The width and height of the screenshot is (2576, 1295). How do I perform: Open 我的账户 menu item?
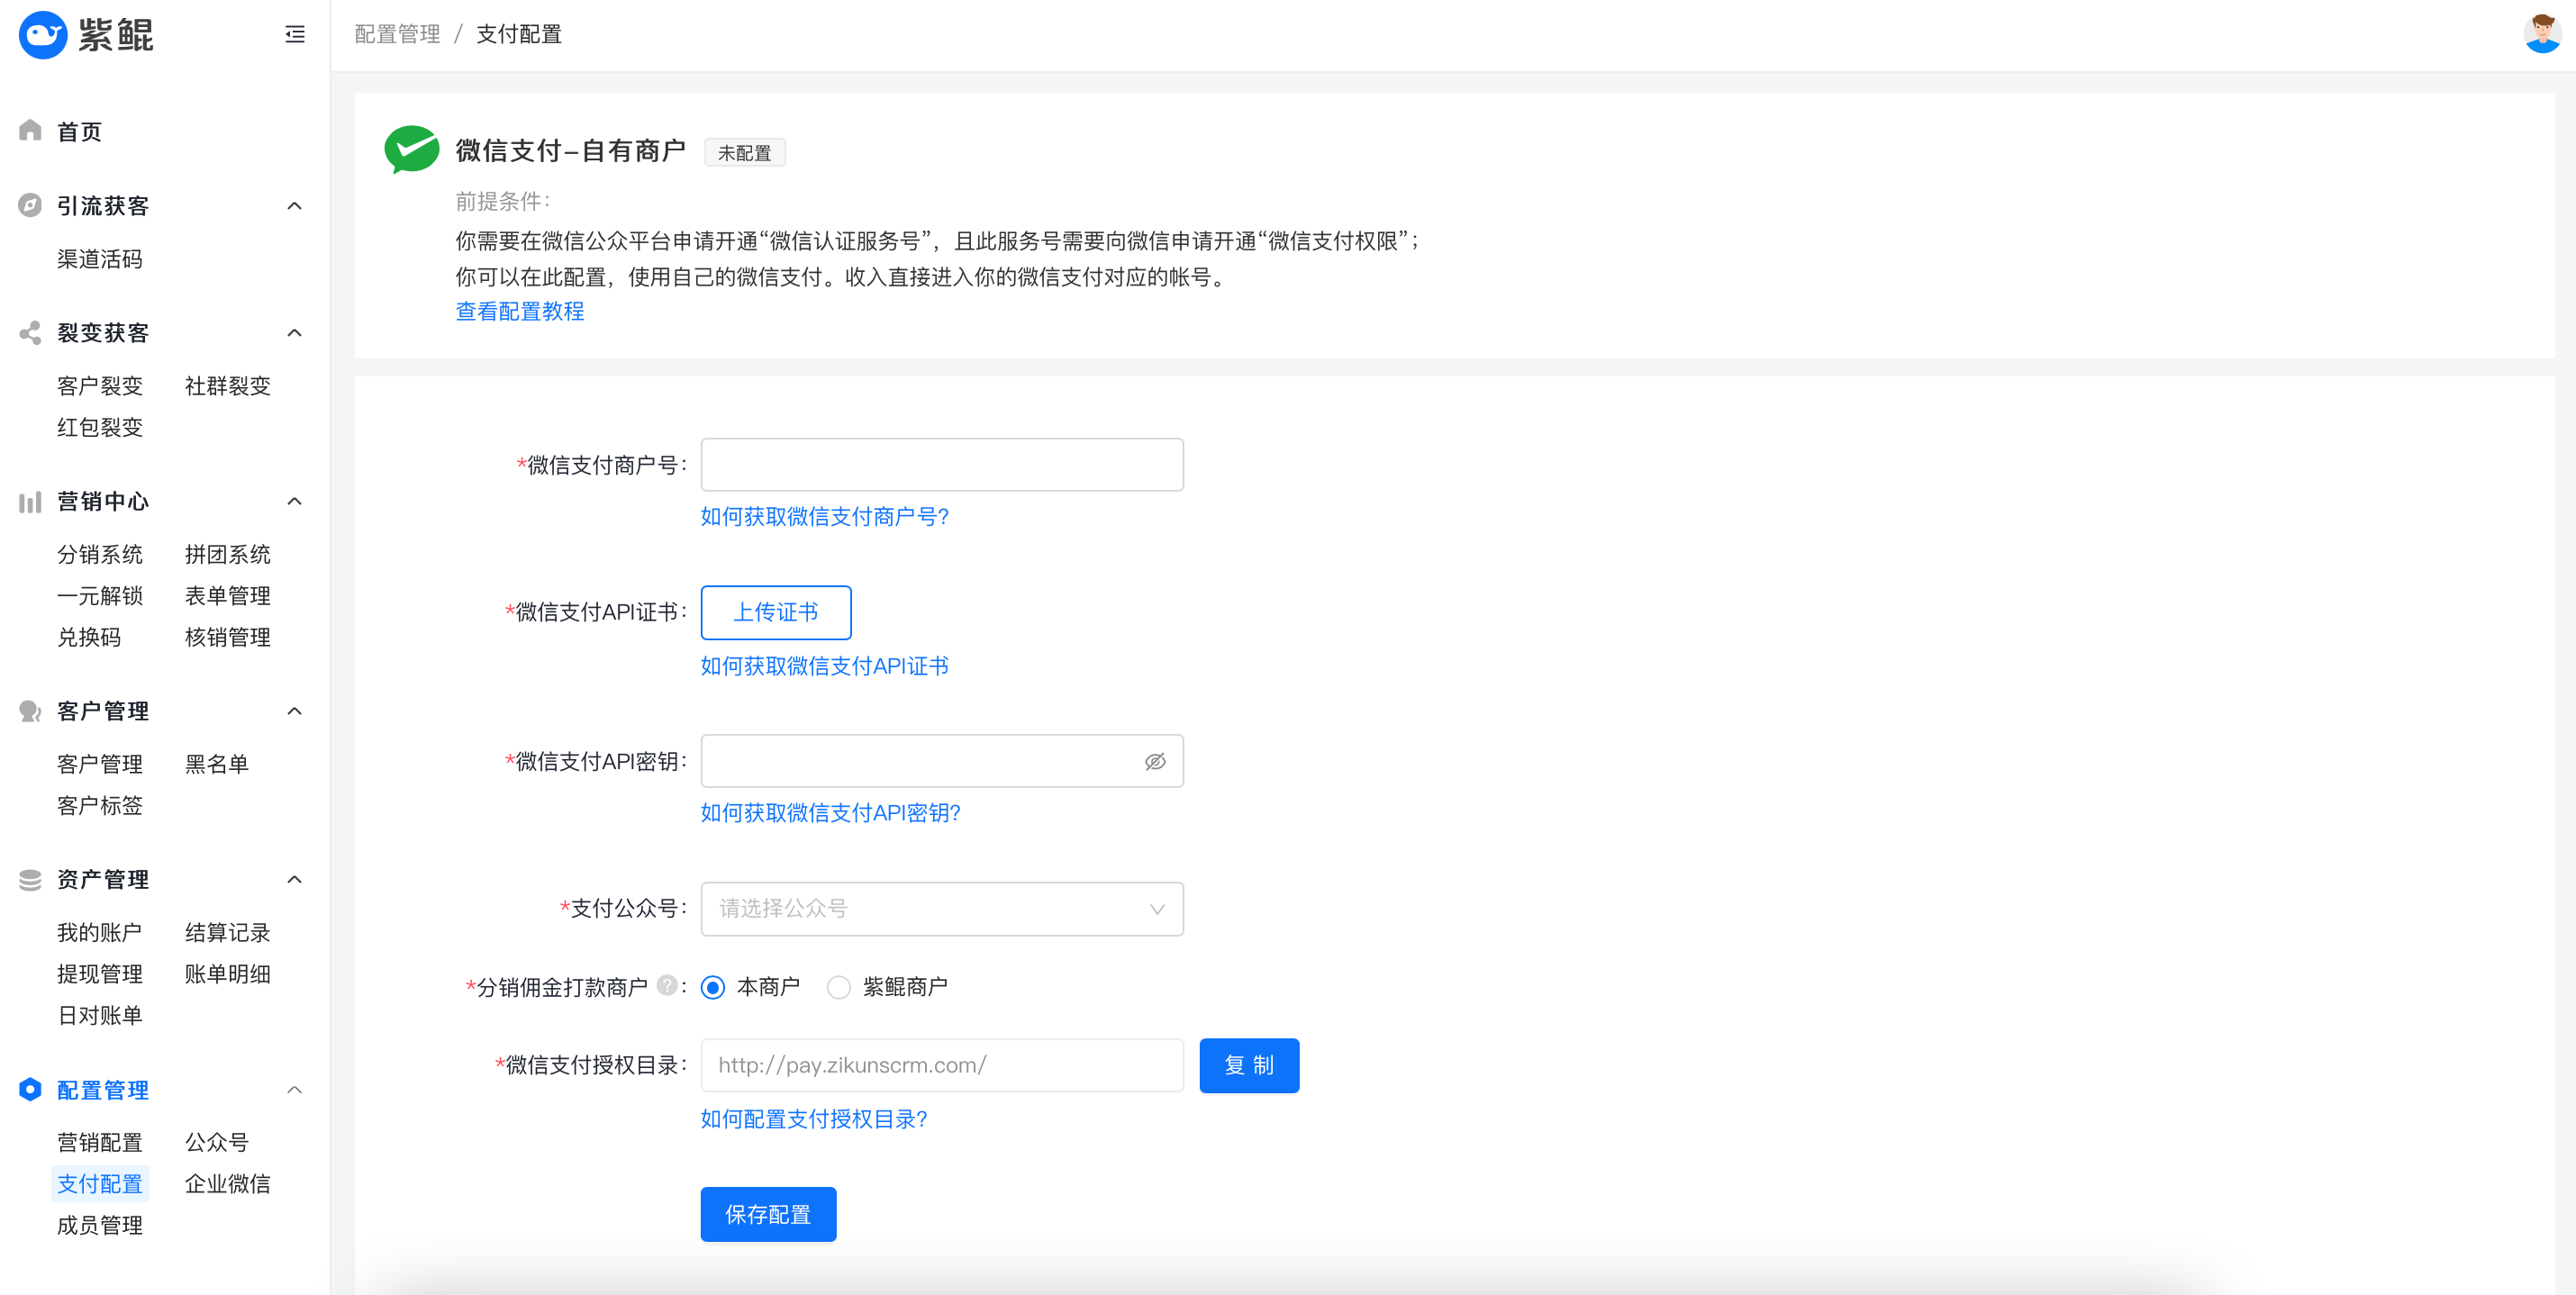click(100, 932)
